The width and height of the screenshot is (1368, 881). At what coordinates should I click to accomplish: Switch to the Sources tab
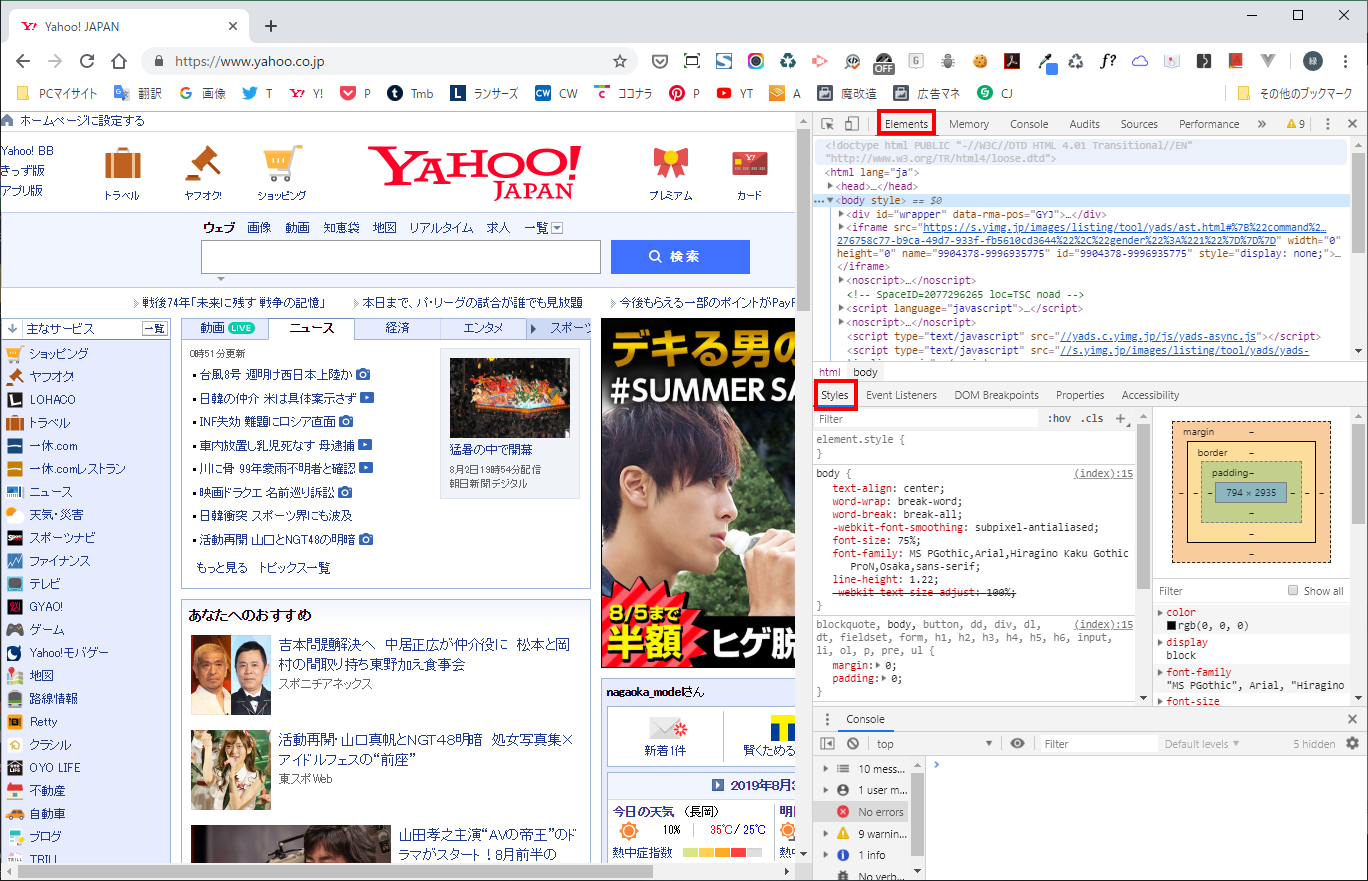pyautogui.click(x=1138, y=124)
